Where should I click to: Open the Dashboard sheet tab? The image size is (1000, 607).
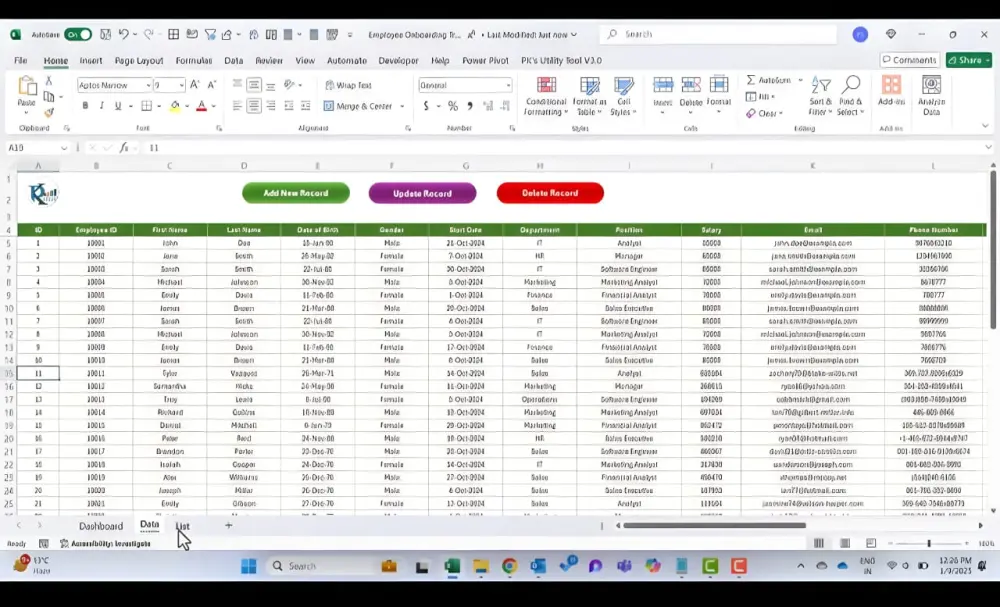click(x=101, y=525)
